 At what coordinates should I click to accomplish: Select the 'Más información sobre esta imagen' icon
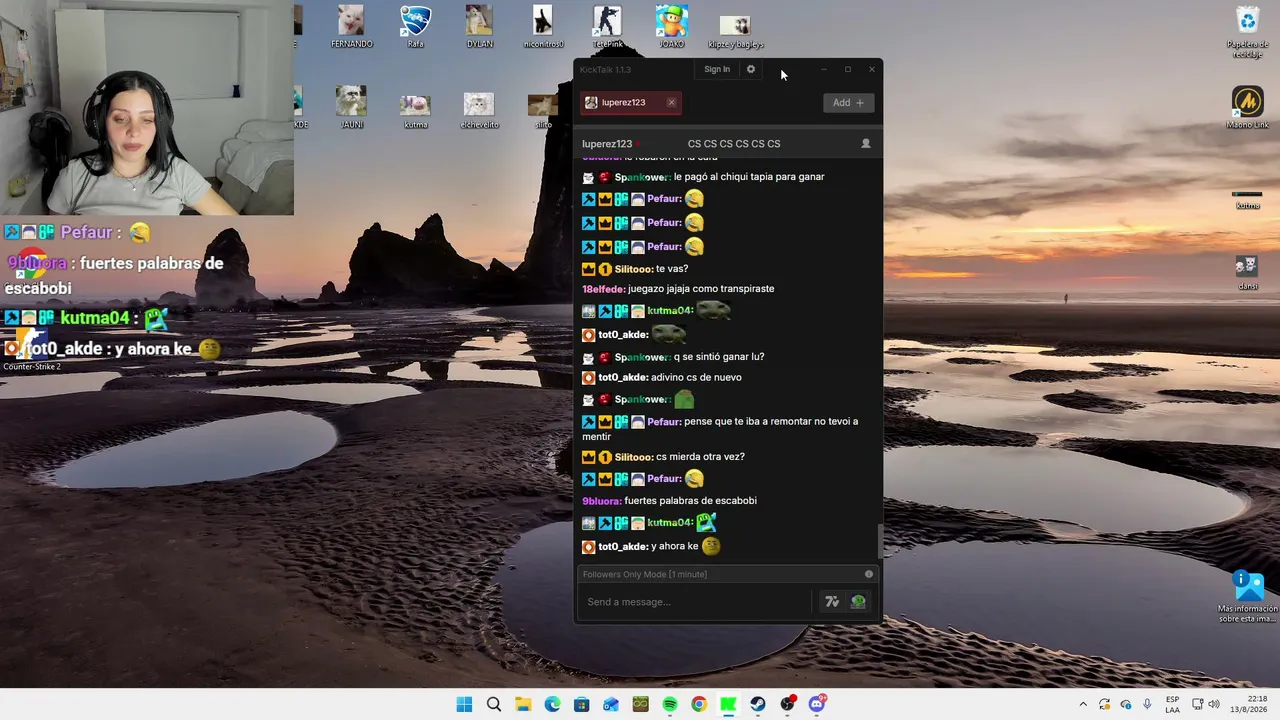click(1247, 596)
